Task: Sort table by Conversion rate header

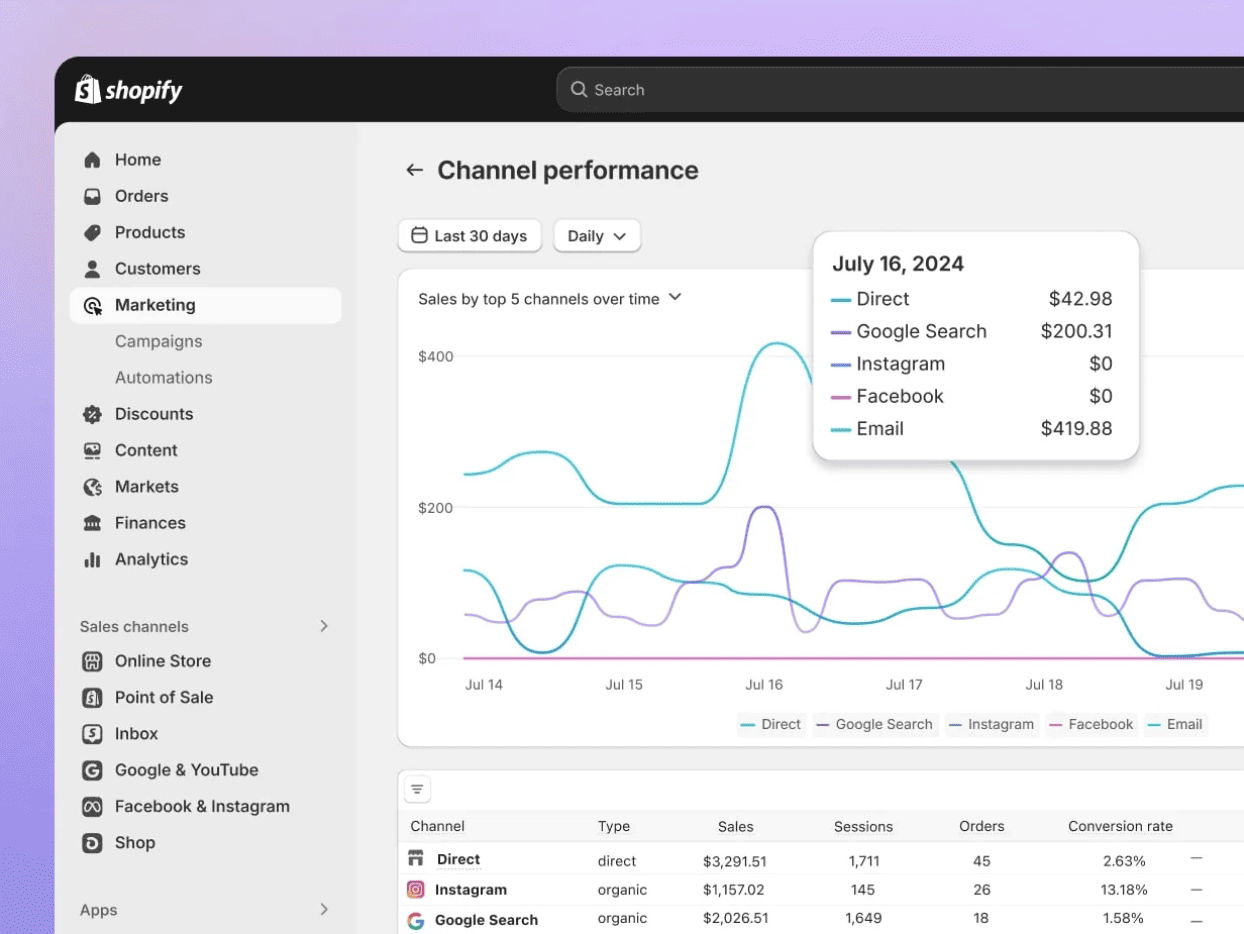Action: click(1120, 826)
